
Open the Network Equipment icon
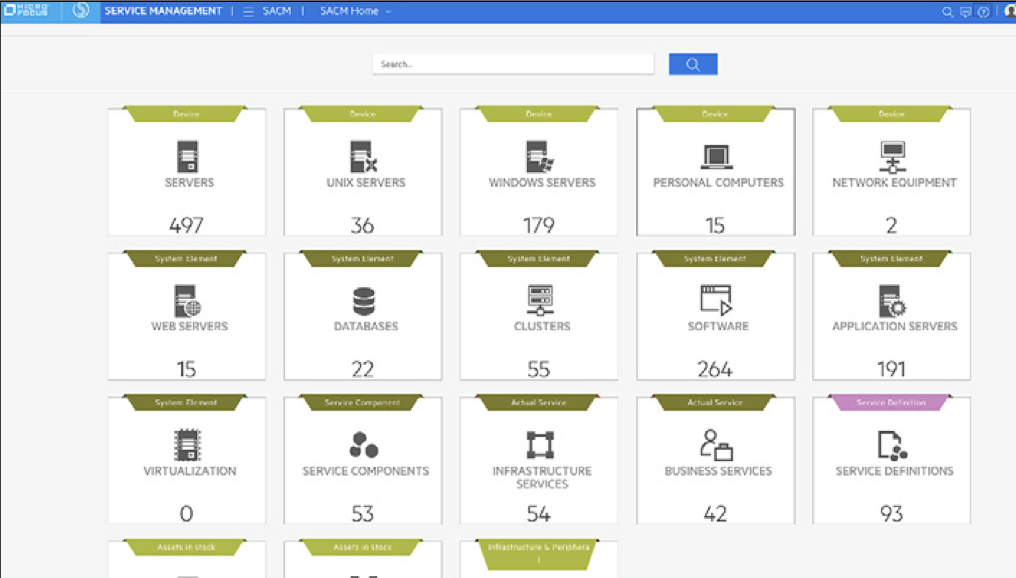892,157
